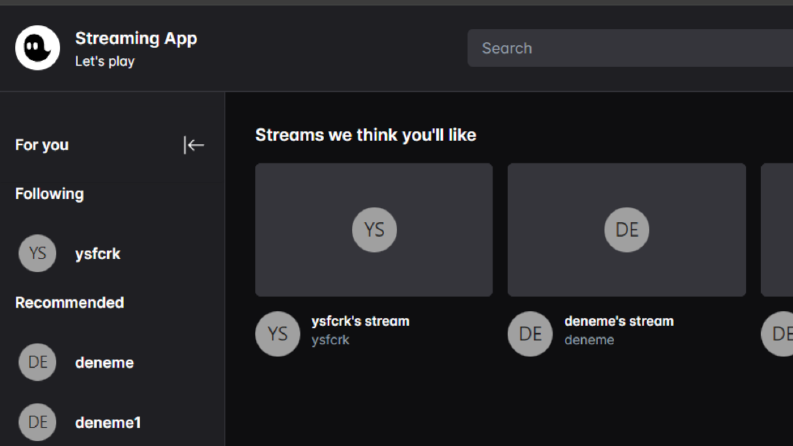Click the ghost logo icon
Image resolution: width=793 pixels, height=446 pixels.
[37, 48]
